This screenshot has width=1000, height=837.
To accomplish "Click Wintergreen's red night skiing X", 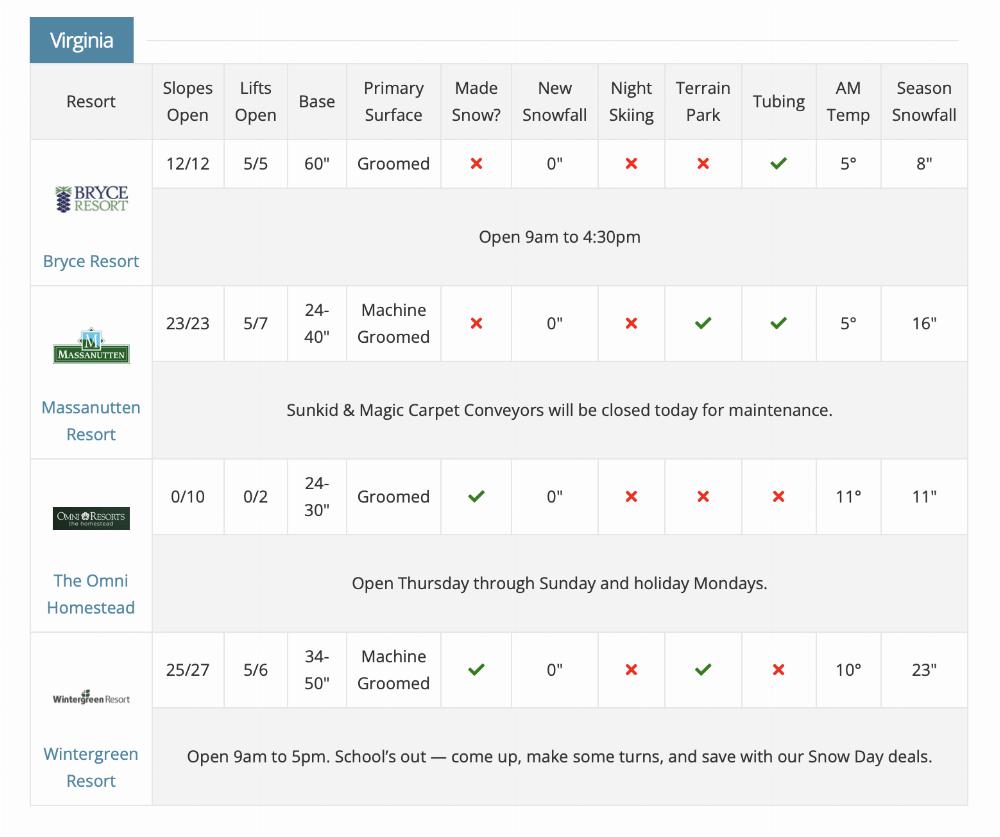I will 631,670.
